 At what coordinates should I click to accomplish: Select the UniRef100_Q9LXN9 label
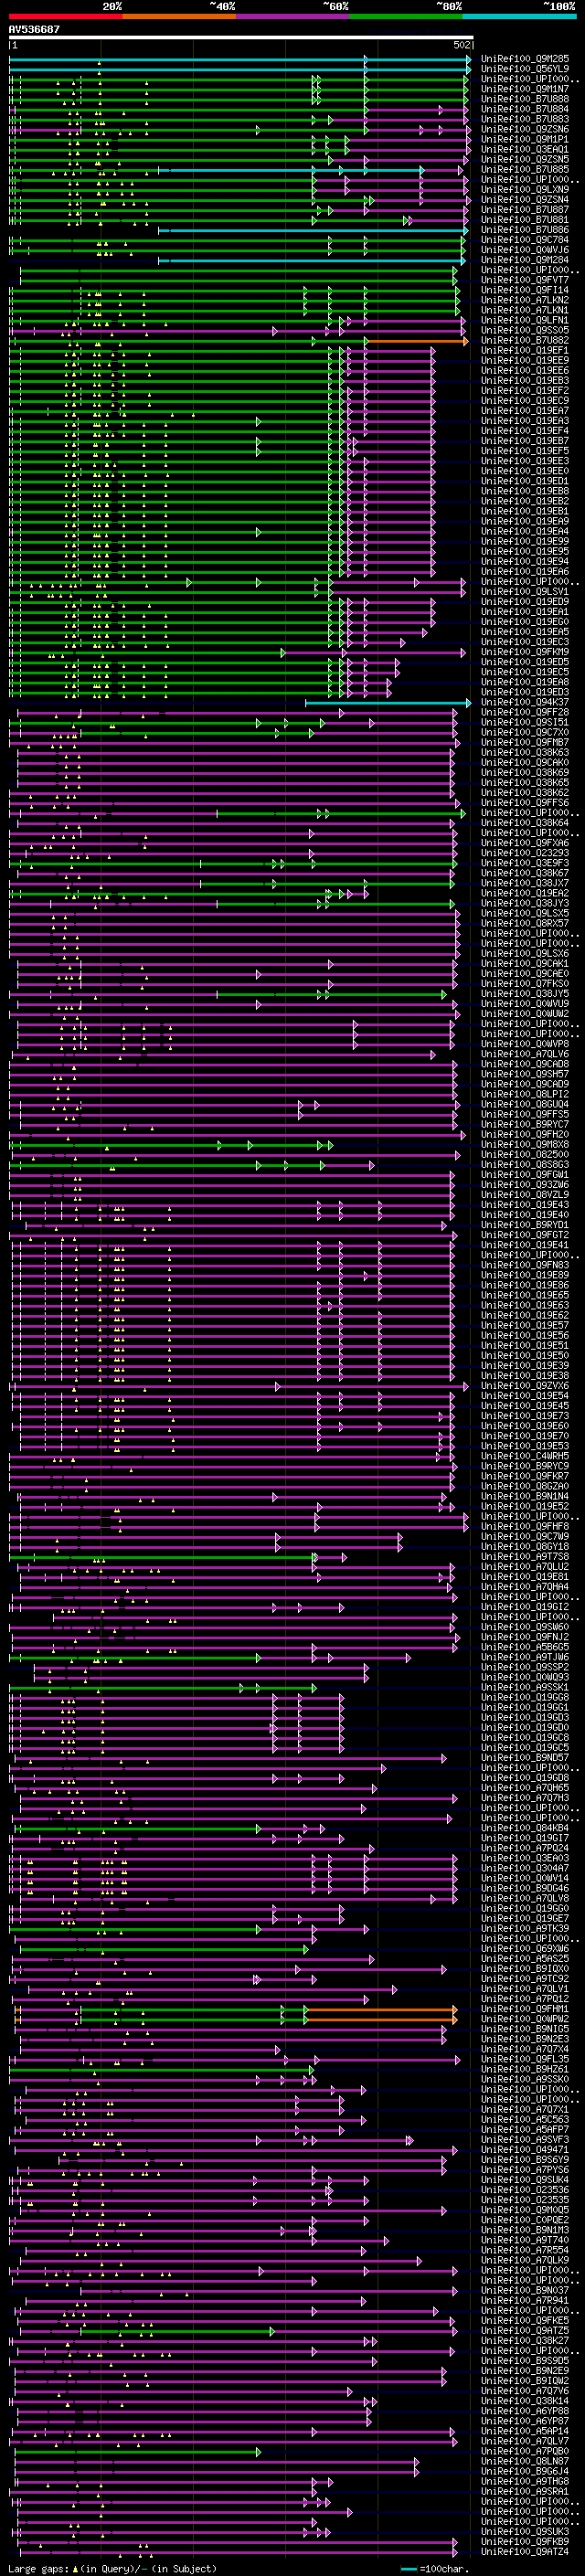pos(525,190)
